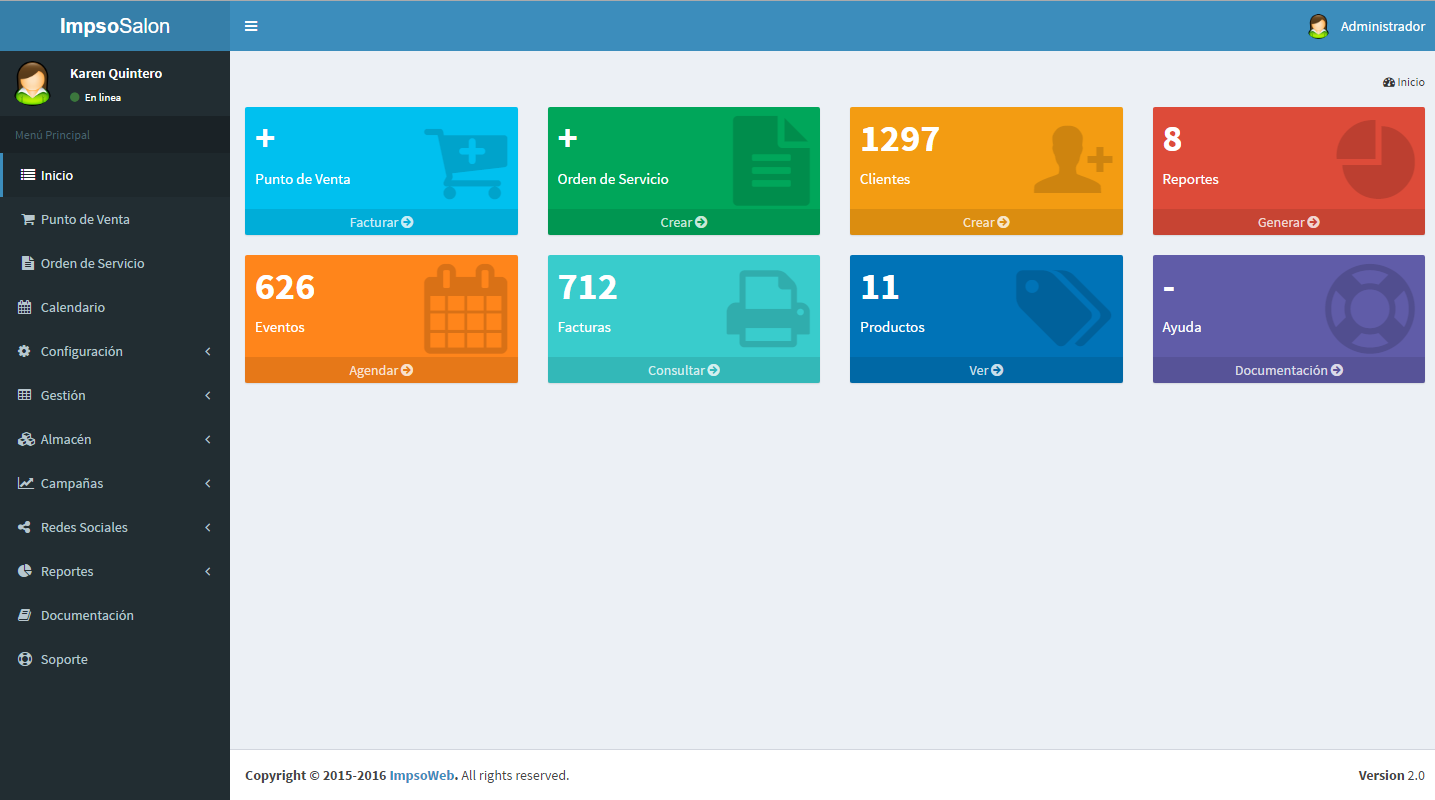Click the shopping cart icon on Punto de Venta card
Viewport: 1435px width, 800px height.
(465, 162)
